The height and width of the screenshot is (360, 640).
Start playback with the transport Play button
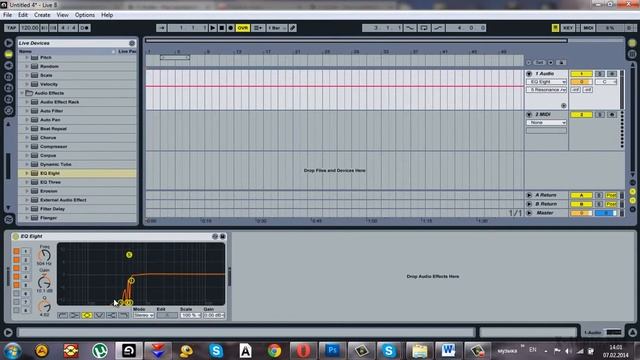[x=213, y=28]
